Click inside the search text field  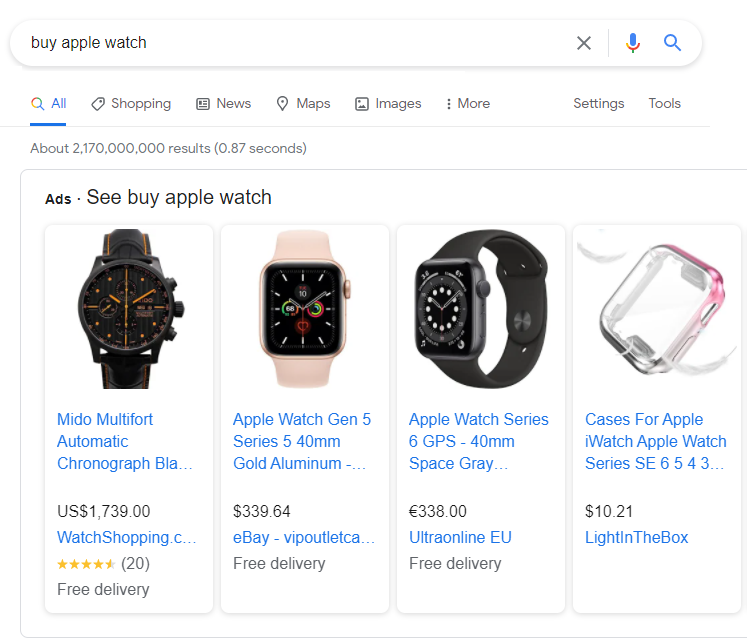tap(290, 43)
